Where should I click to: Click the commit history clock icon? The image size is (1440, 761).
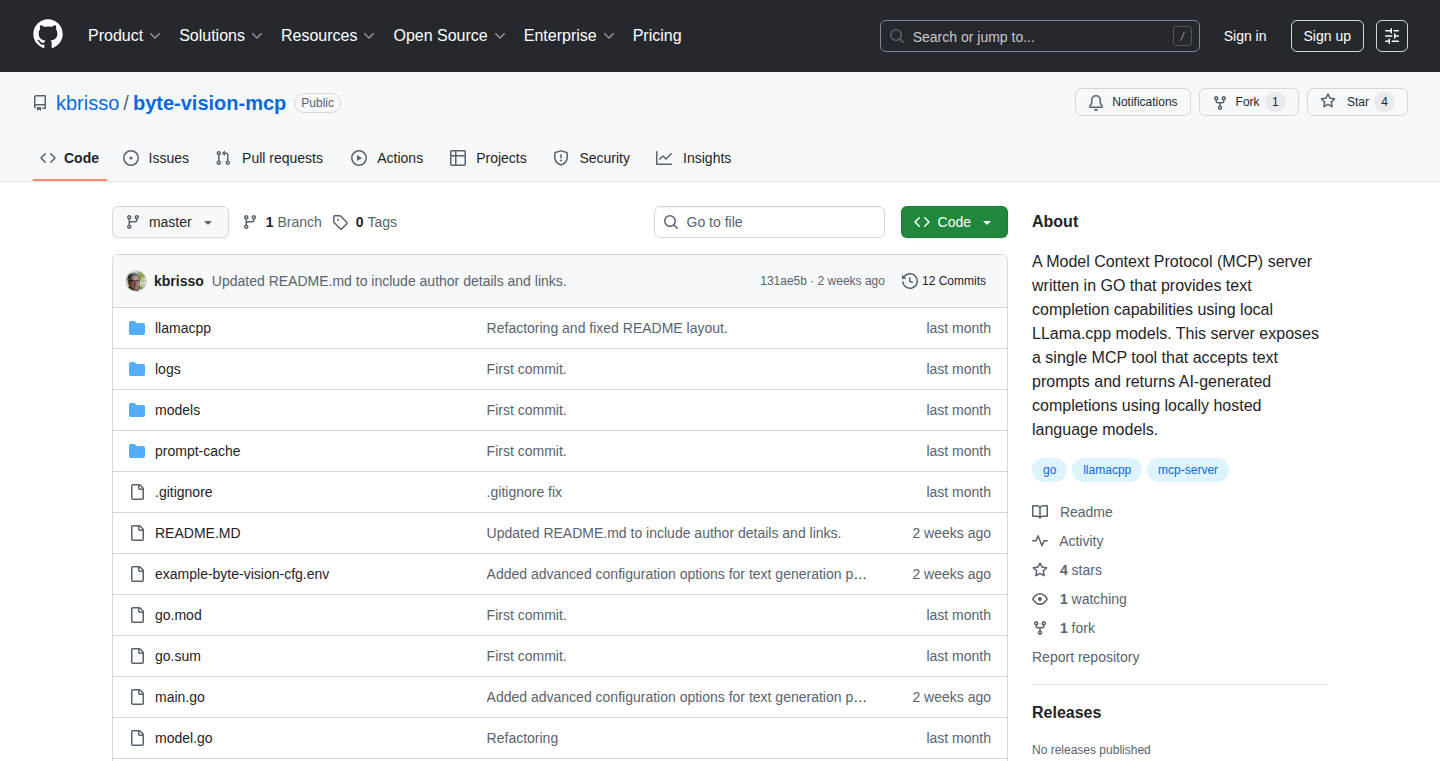pos(909,281)
